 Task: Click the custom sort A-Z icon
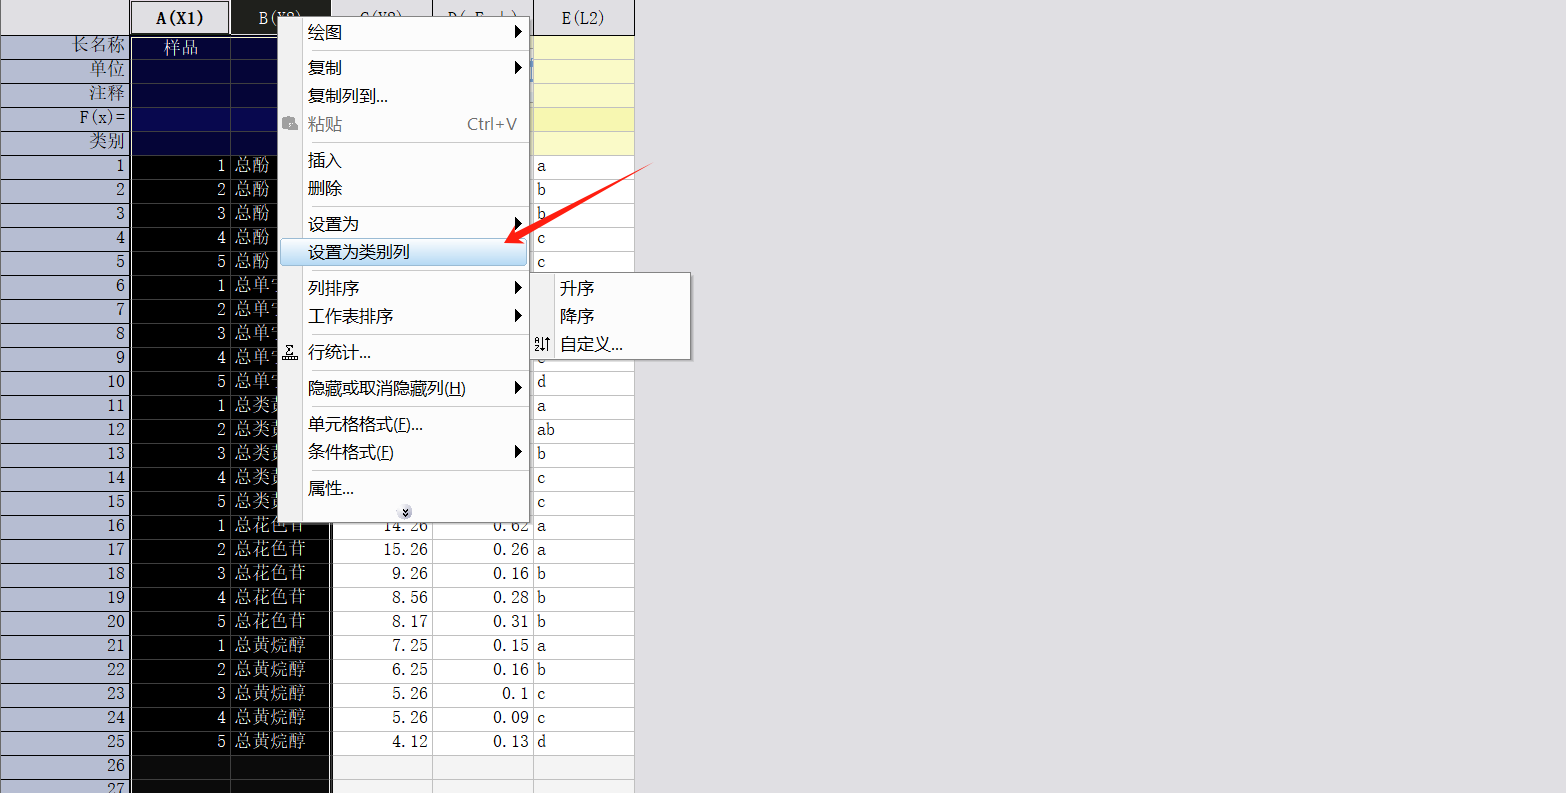coord(543,344)
